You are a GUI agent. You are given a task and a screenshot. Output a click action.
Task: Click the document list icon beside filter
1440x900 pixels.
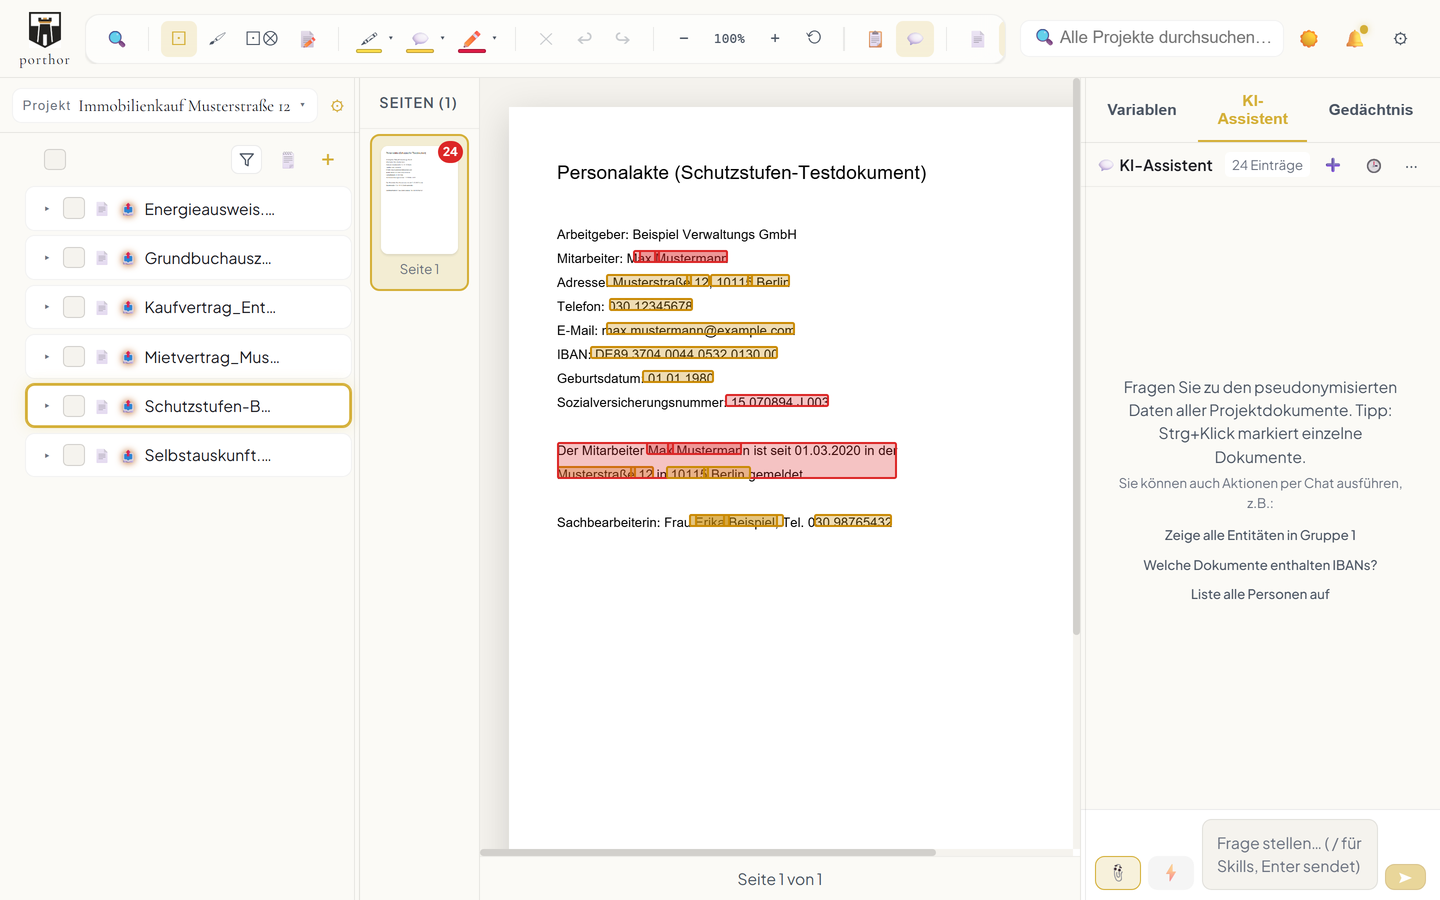288,160
